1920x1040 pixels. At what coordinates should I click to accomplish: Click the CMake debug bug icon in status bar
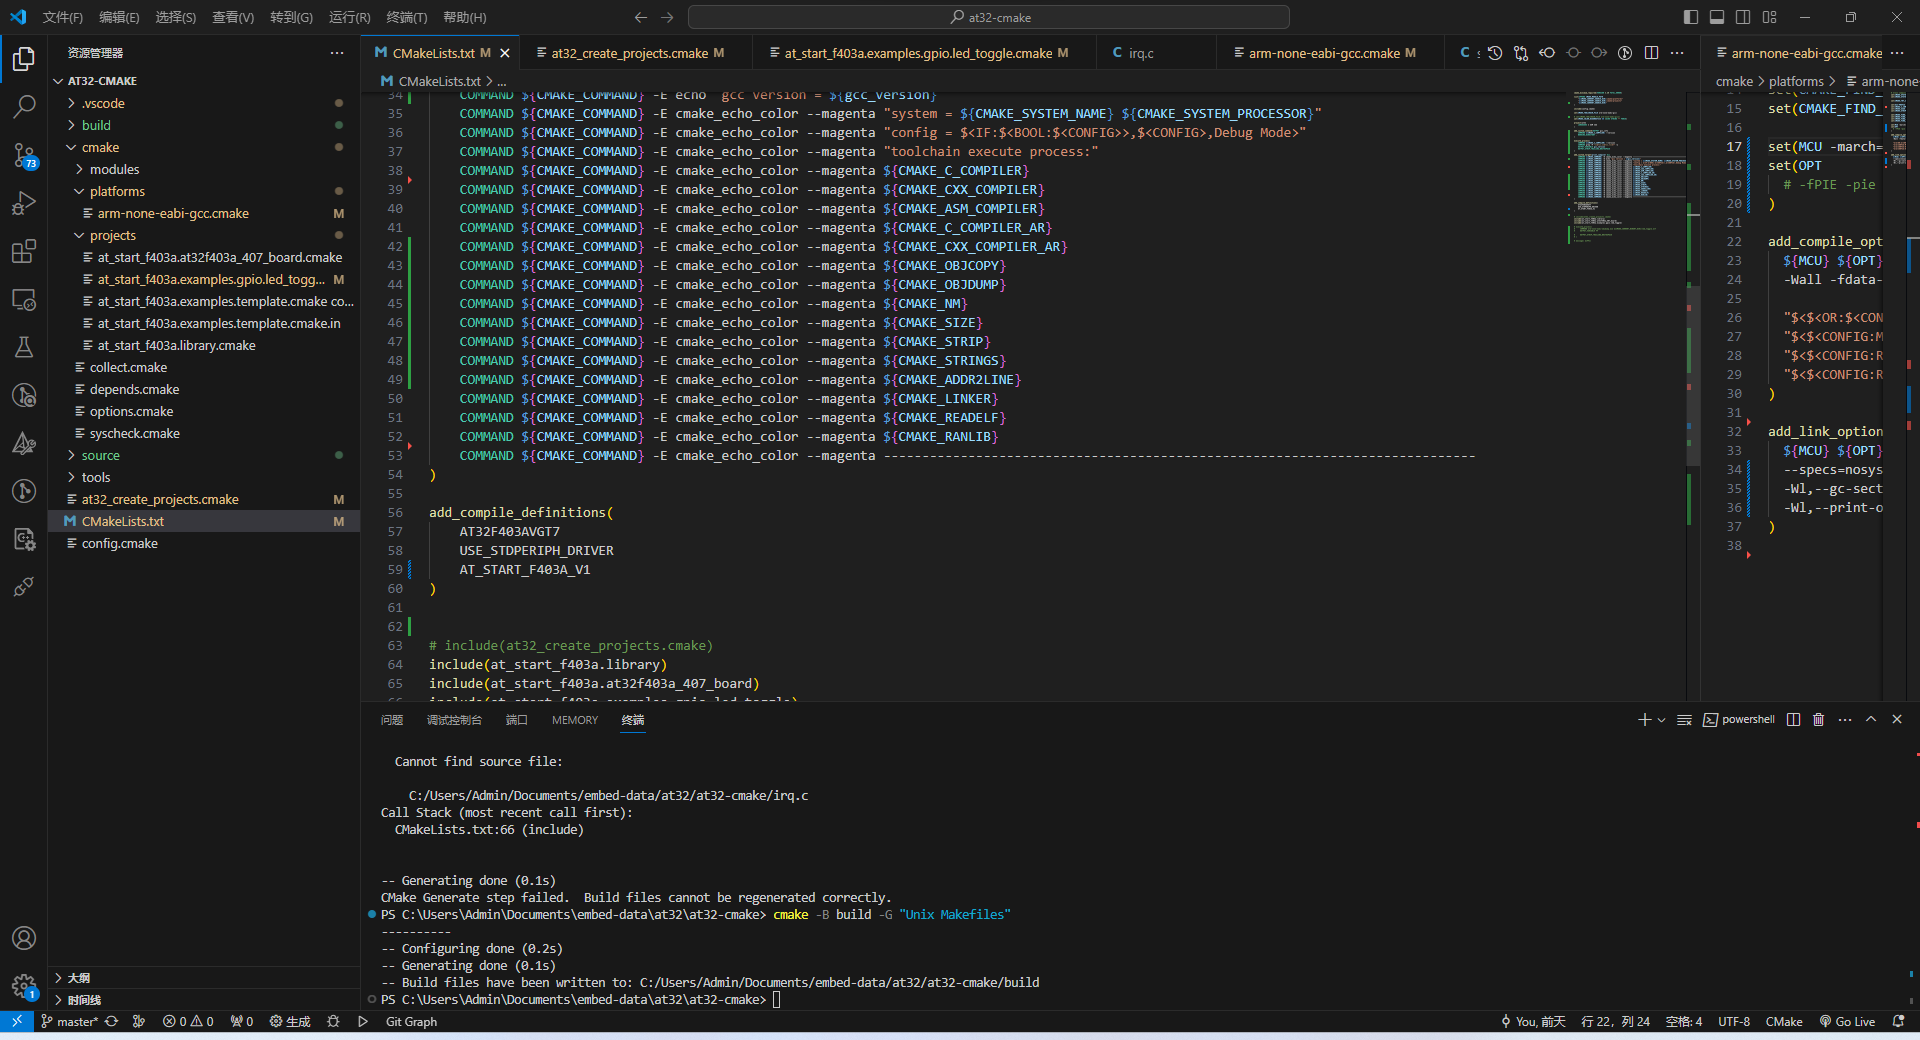(333, 1022)
